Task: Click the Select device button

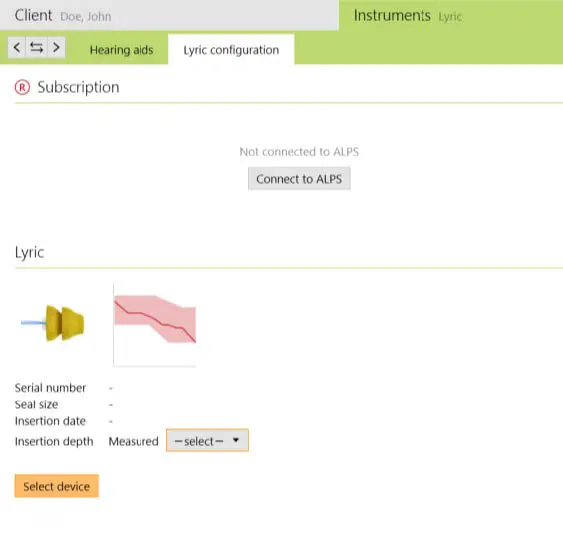Action: coord(57,486)
